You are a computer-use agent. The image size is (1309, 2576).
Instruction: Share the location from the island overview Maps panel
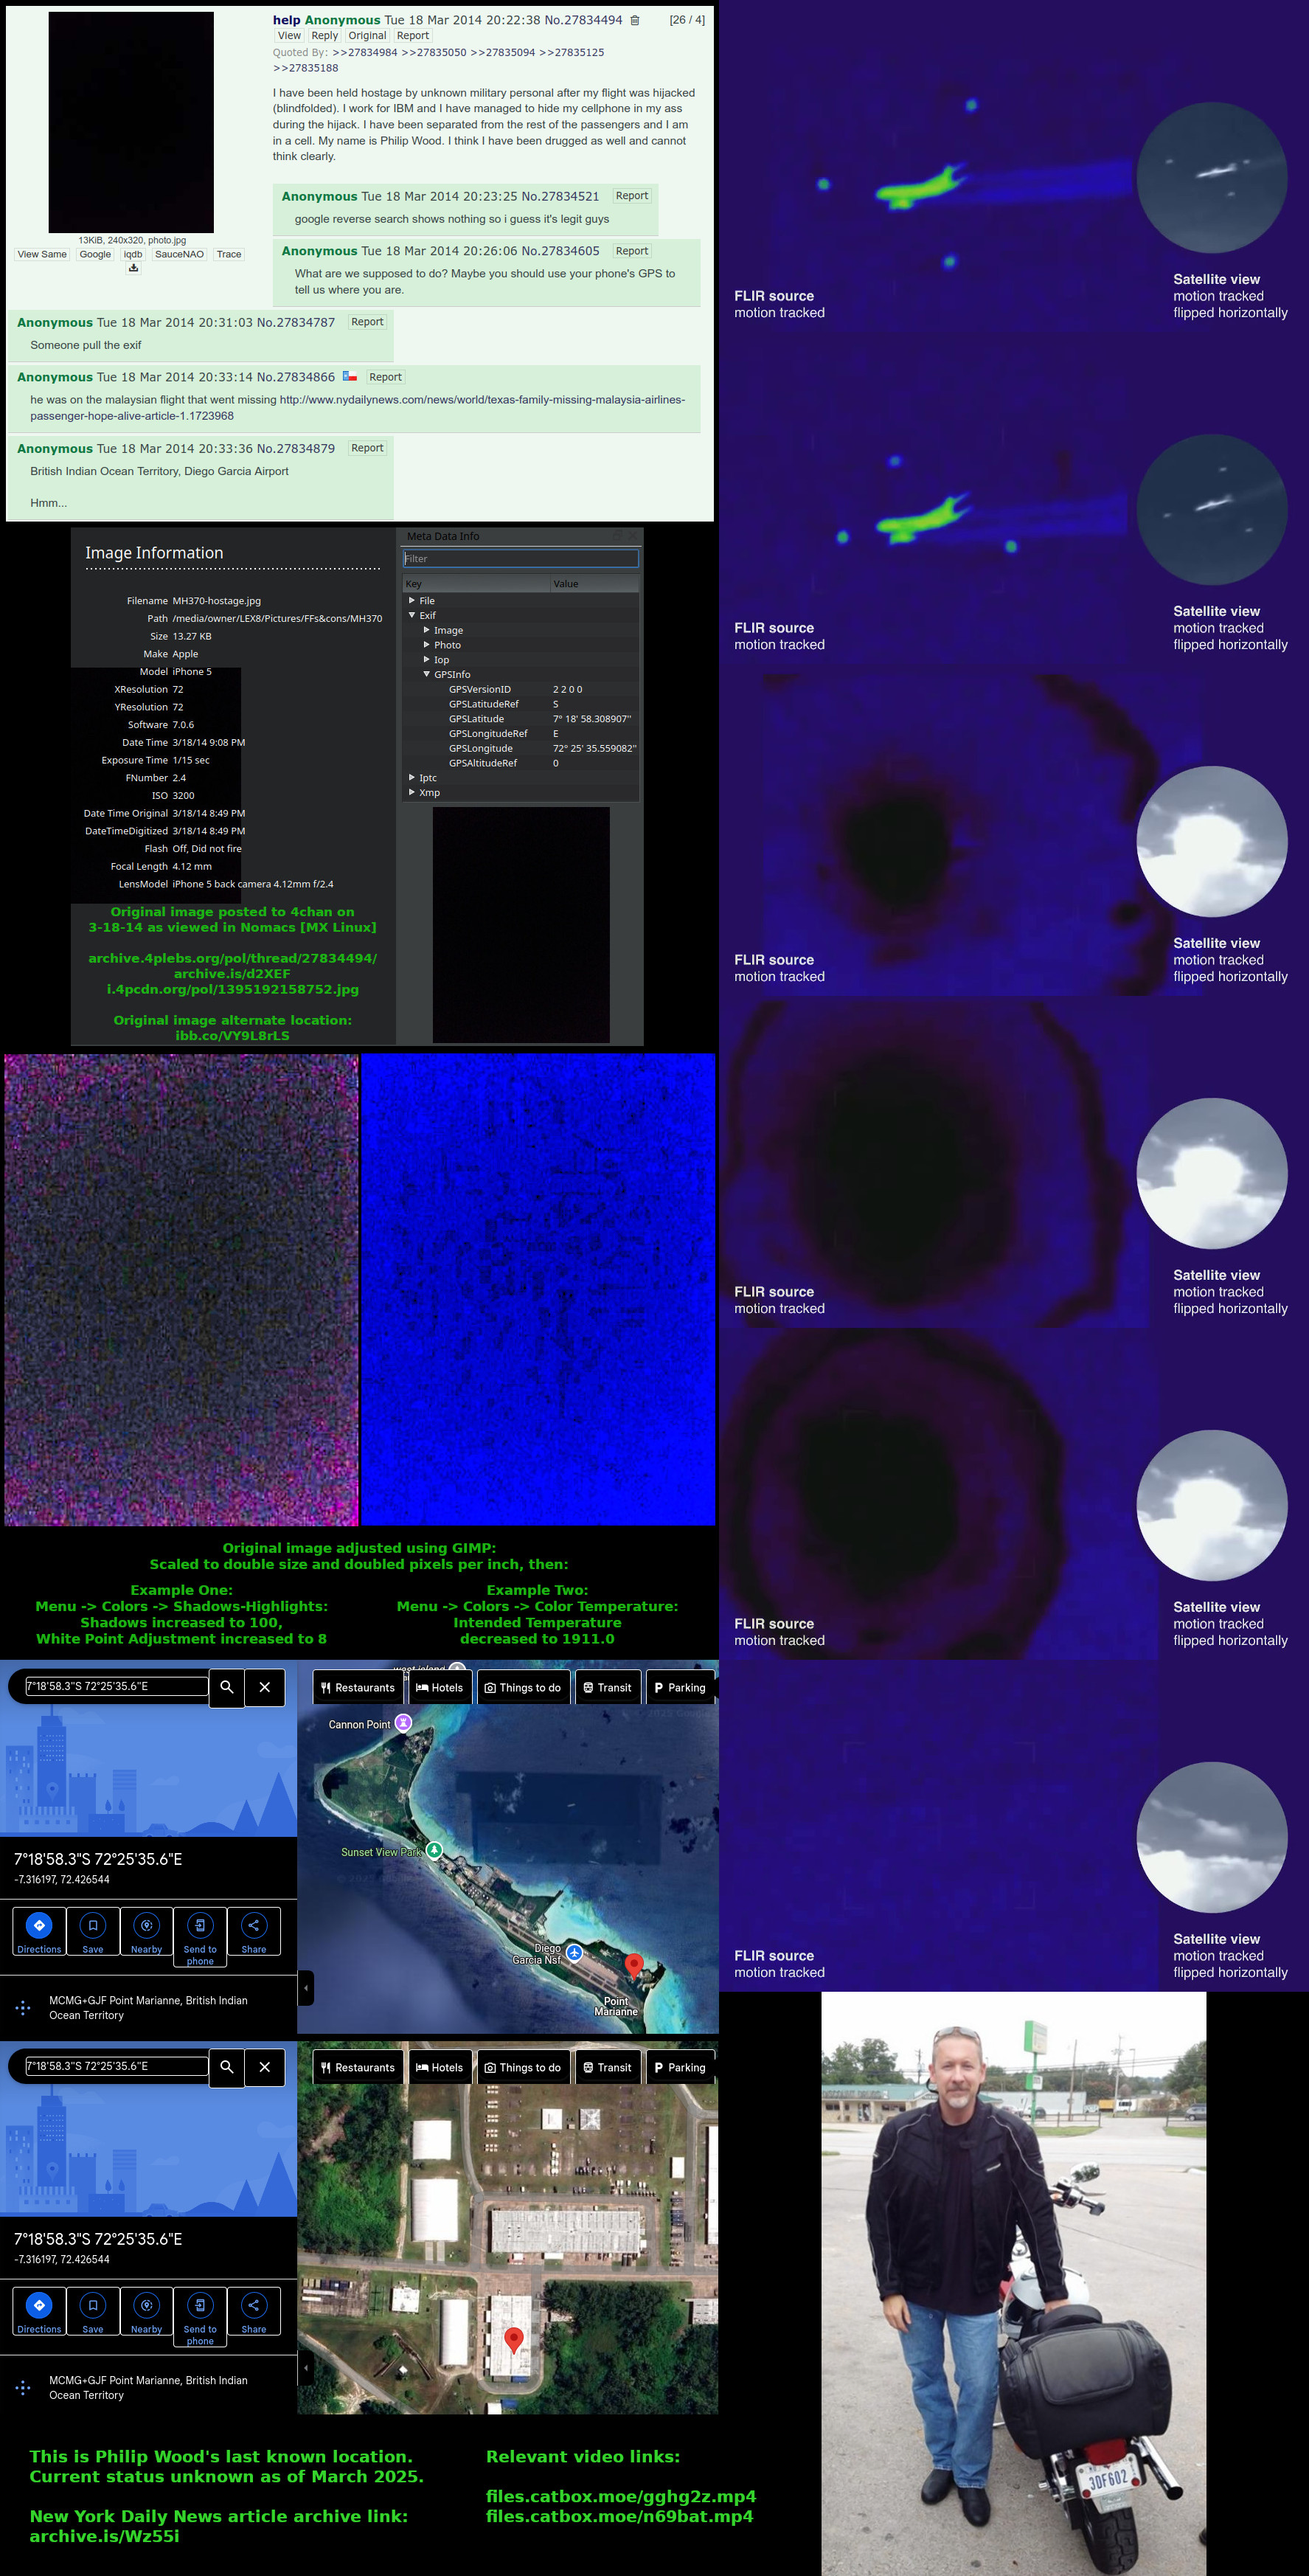[x=254, y=1931]
